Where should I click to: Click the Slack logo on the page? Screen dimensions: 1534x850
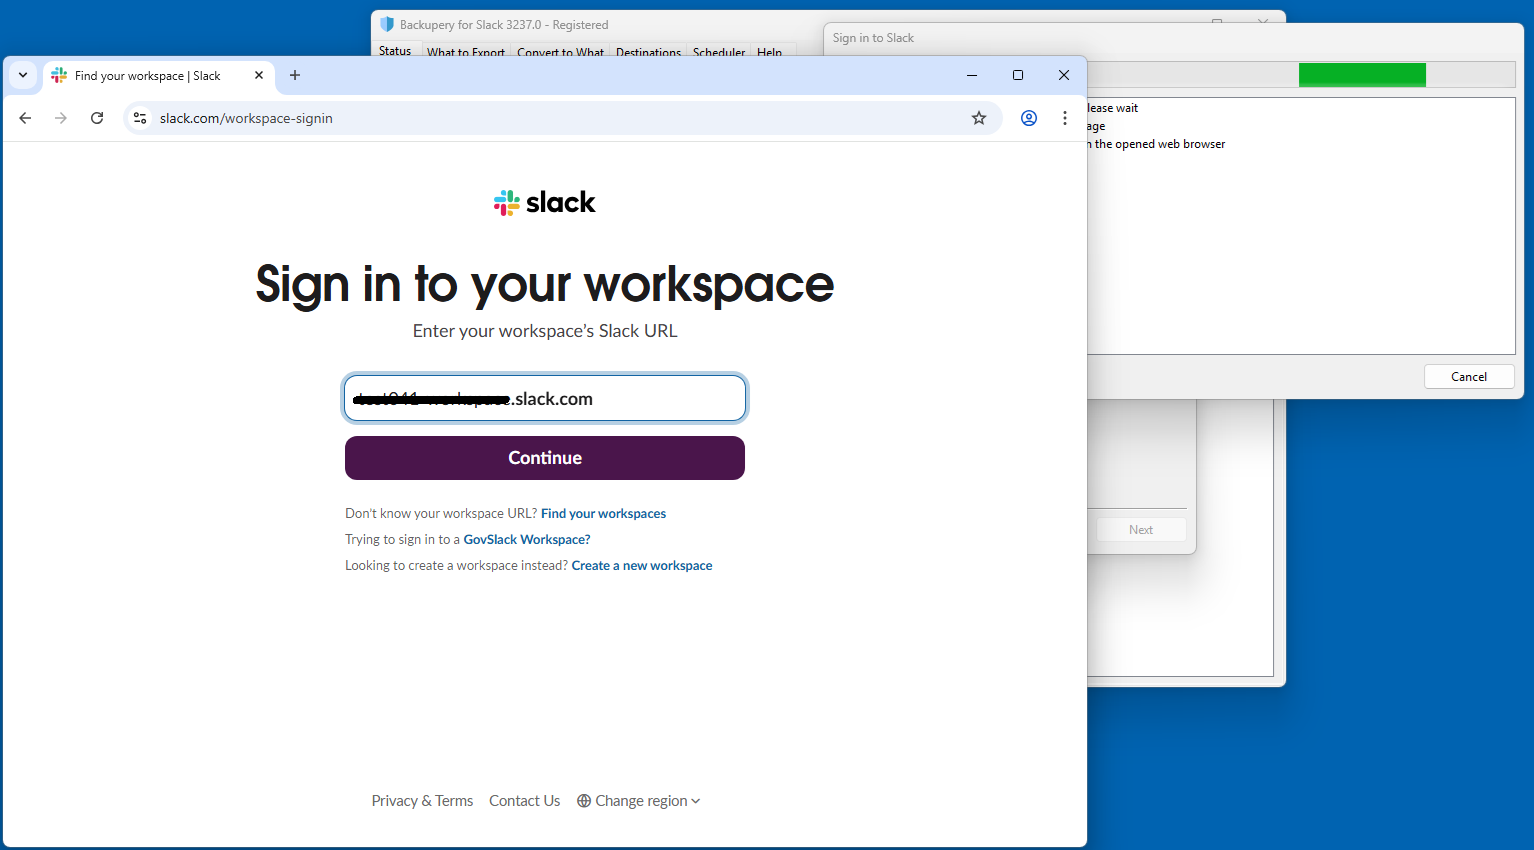tap(545, 203)
